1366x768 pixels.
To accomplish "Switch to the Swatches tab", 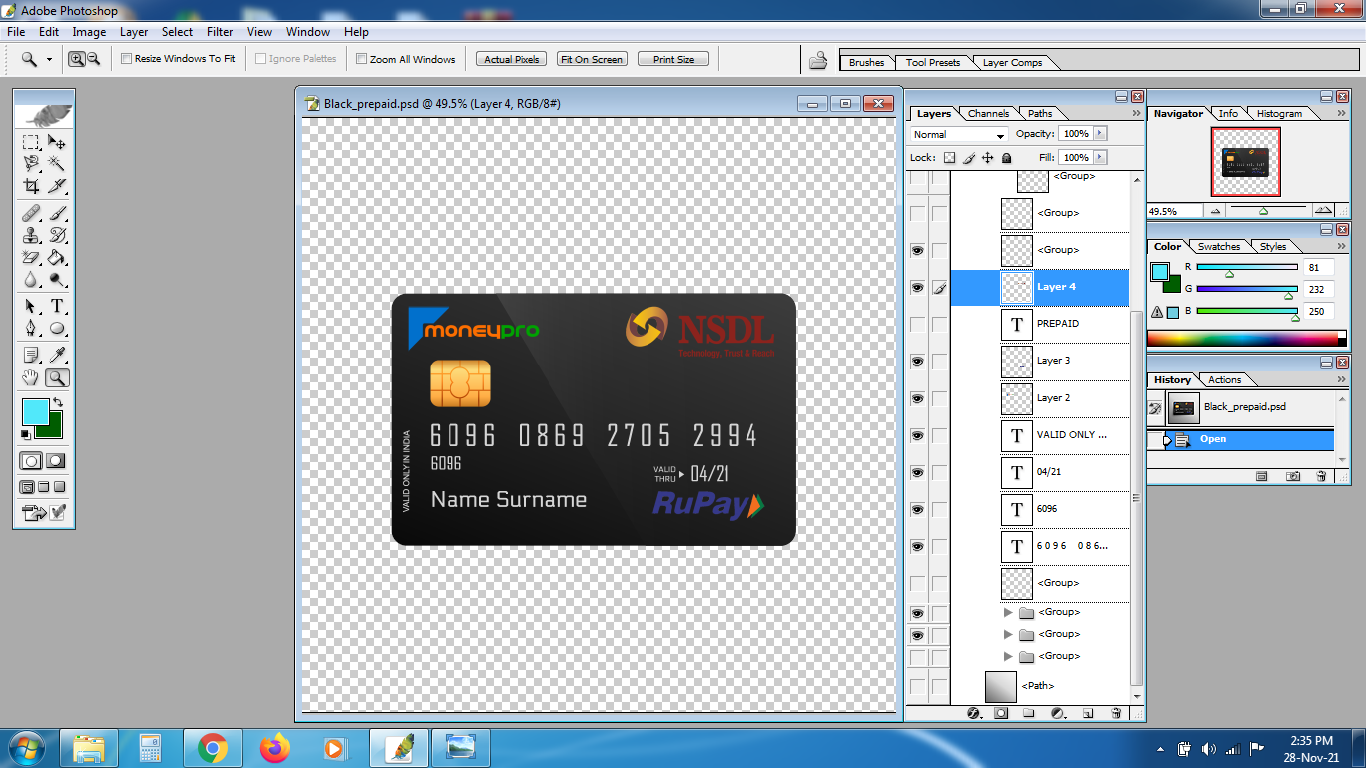I will pyautogui.click(x=1219, y=246).
